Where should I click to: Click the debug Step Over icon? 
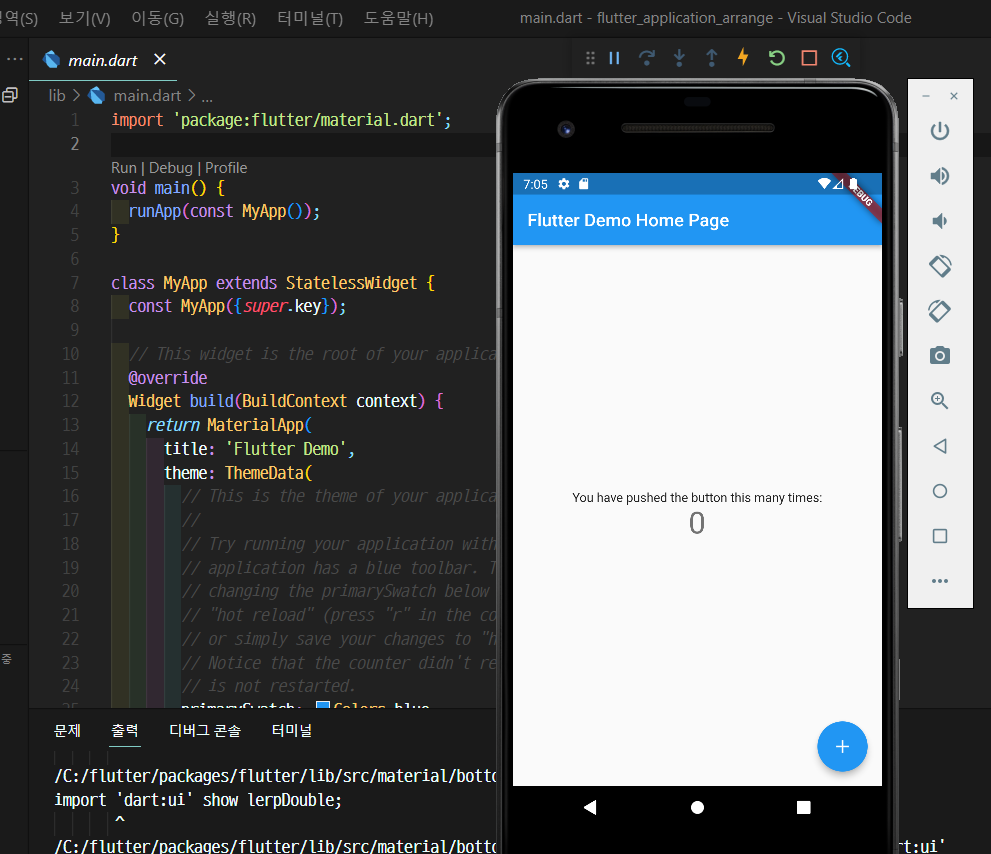click(647, 58)
